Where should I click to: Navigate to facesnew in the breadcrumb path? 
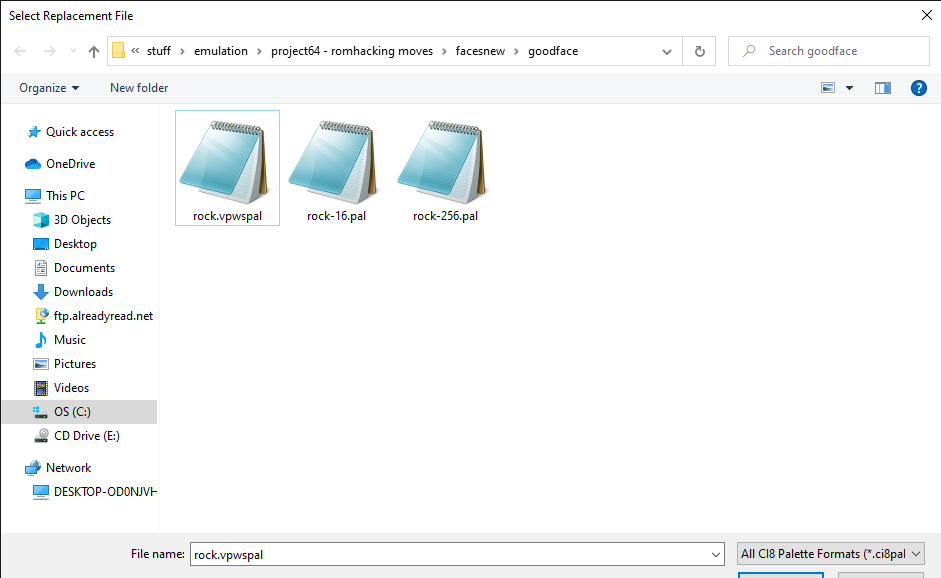click(484, 51)
